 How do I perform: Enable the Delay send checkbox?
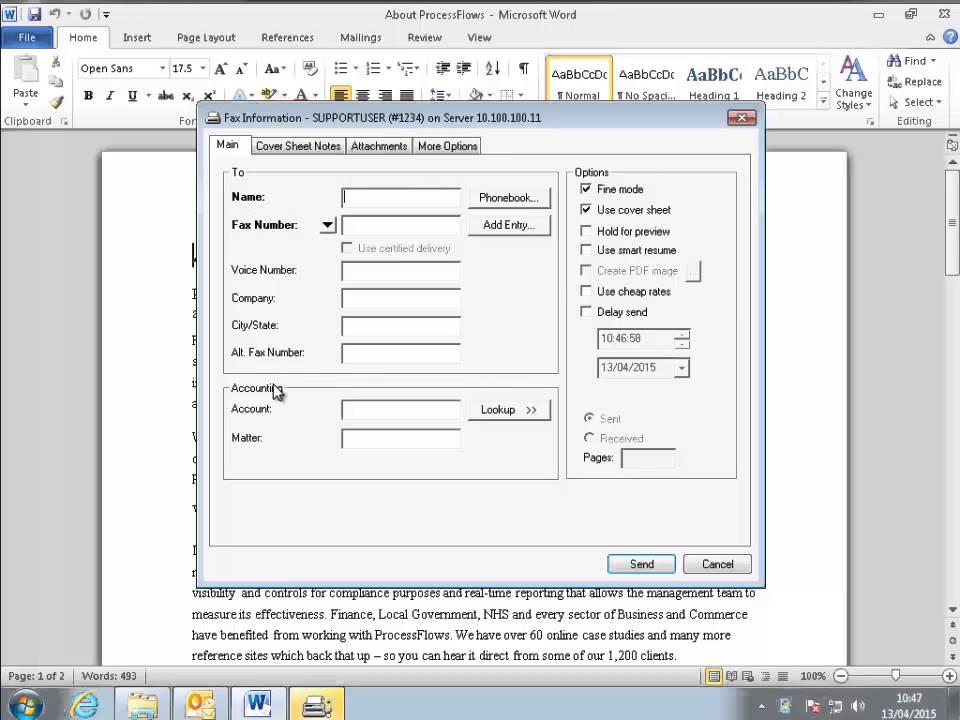[586, 312]
